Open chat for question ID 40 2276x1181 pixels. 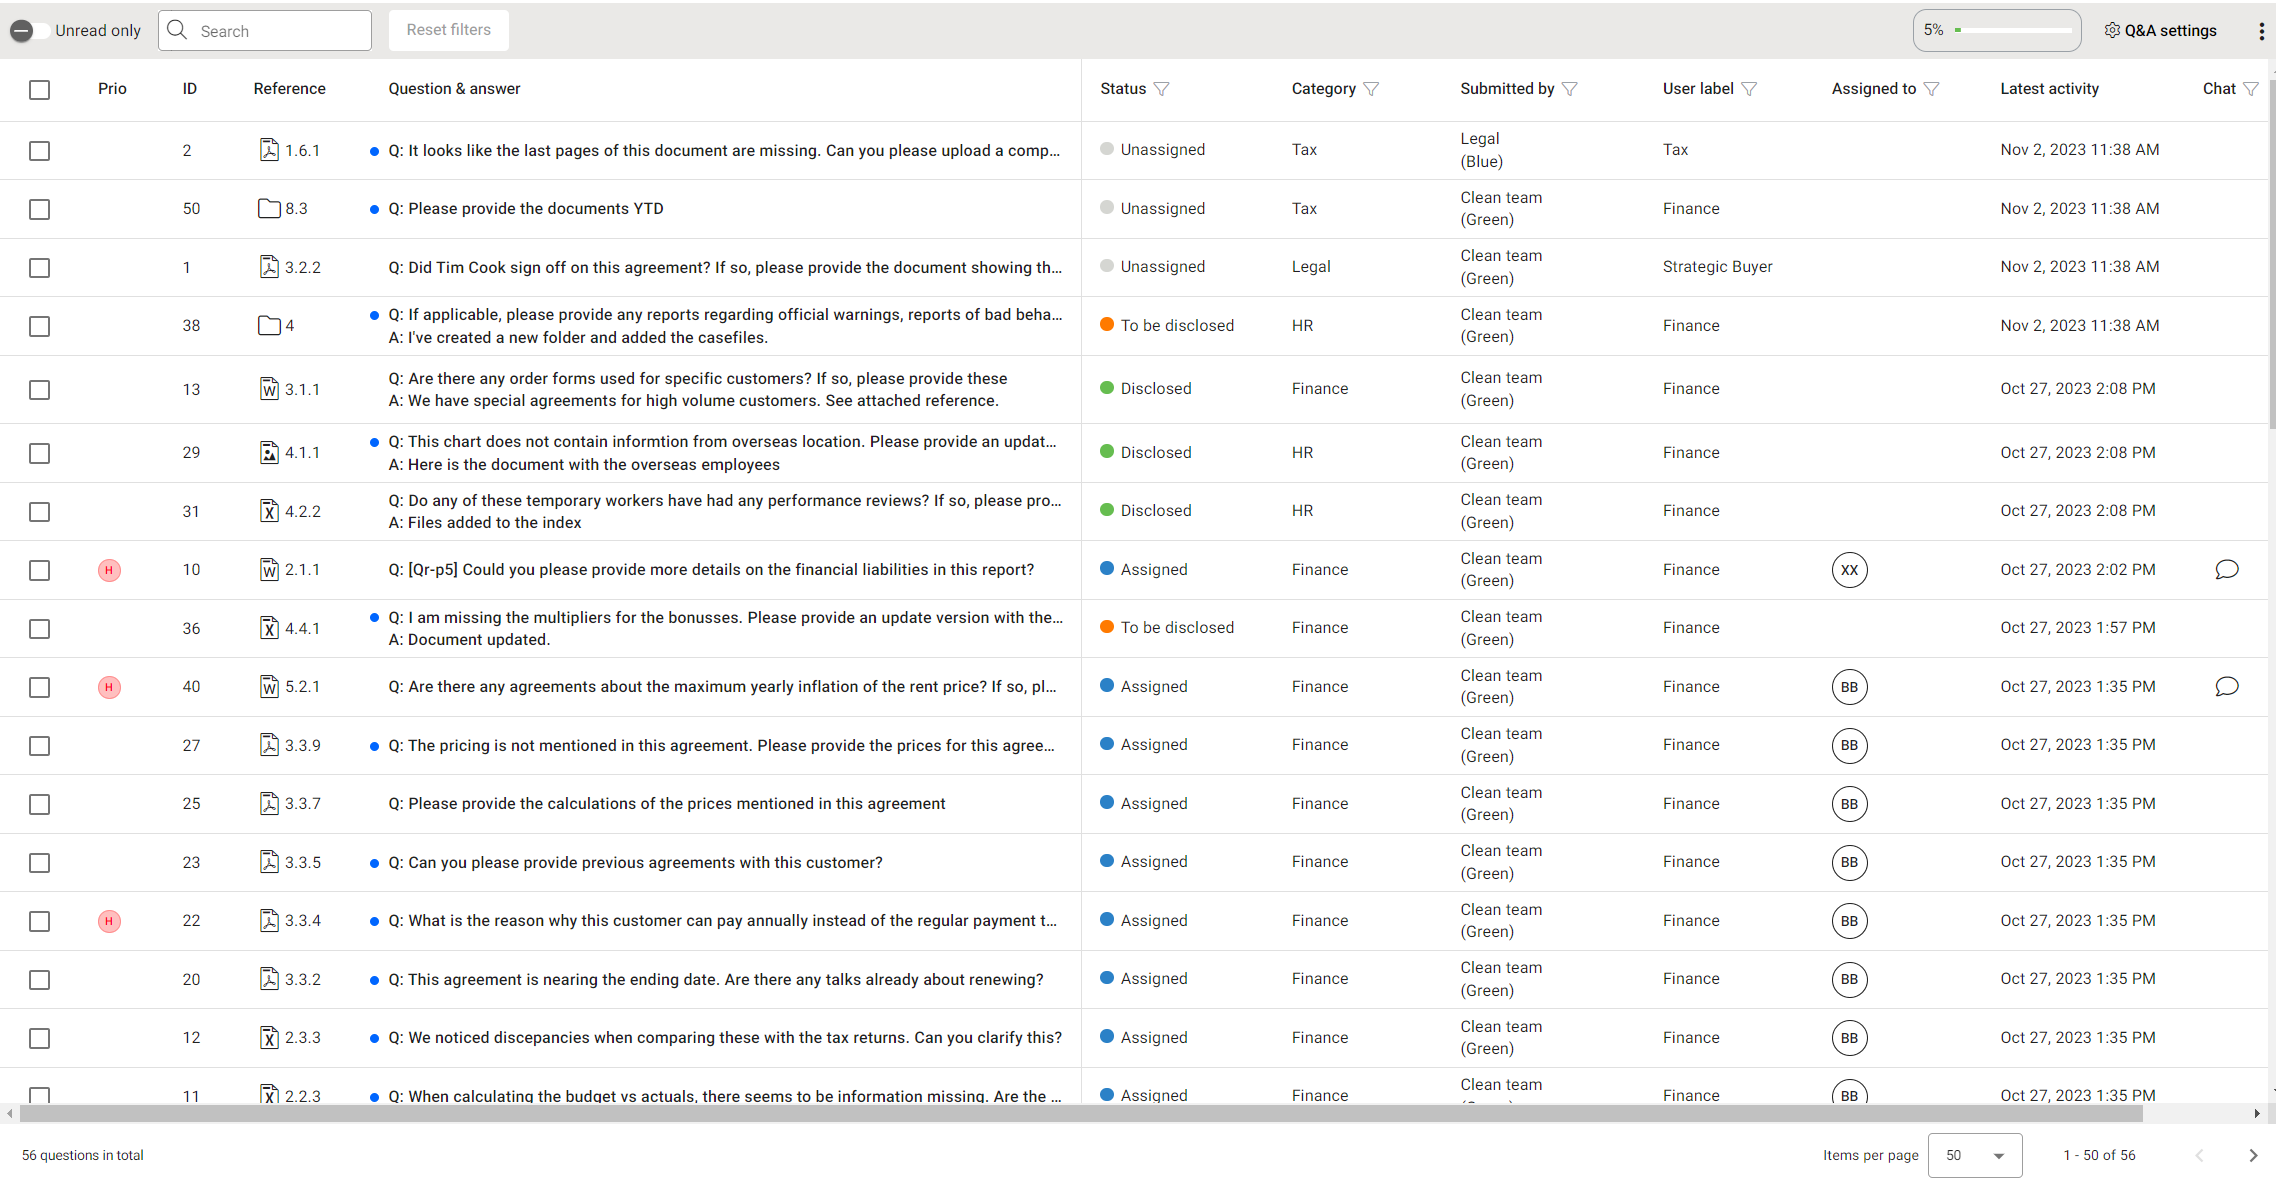[x=2226, y=687]
